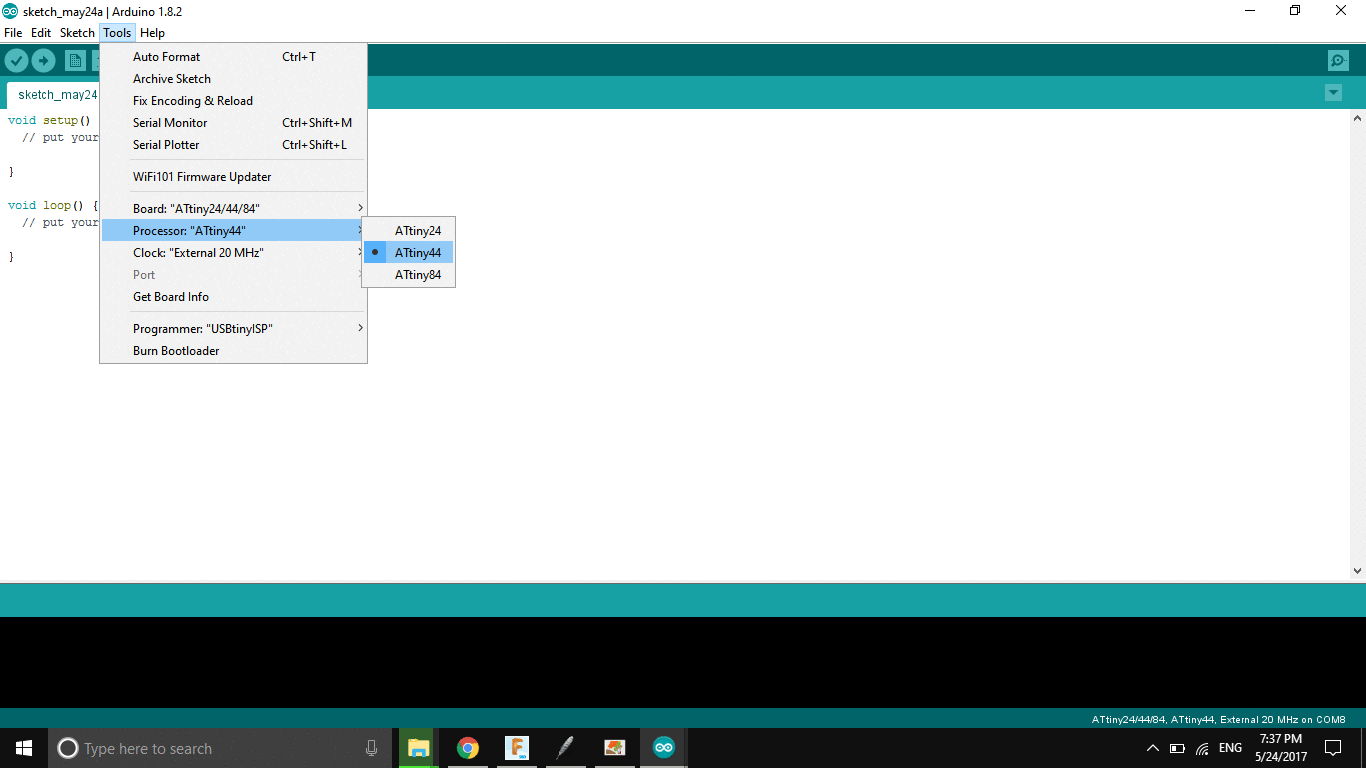Switch to the sketch_may24a tab
Image resolution: width=1366 pixels, height=768 pixels.
(55, 95)
